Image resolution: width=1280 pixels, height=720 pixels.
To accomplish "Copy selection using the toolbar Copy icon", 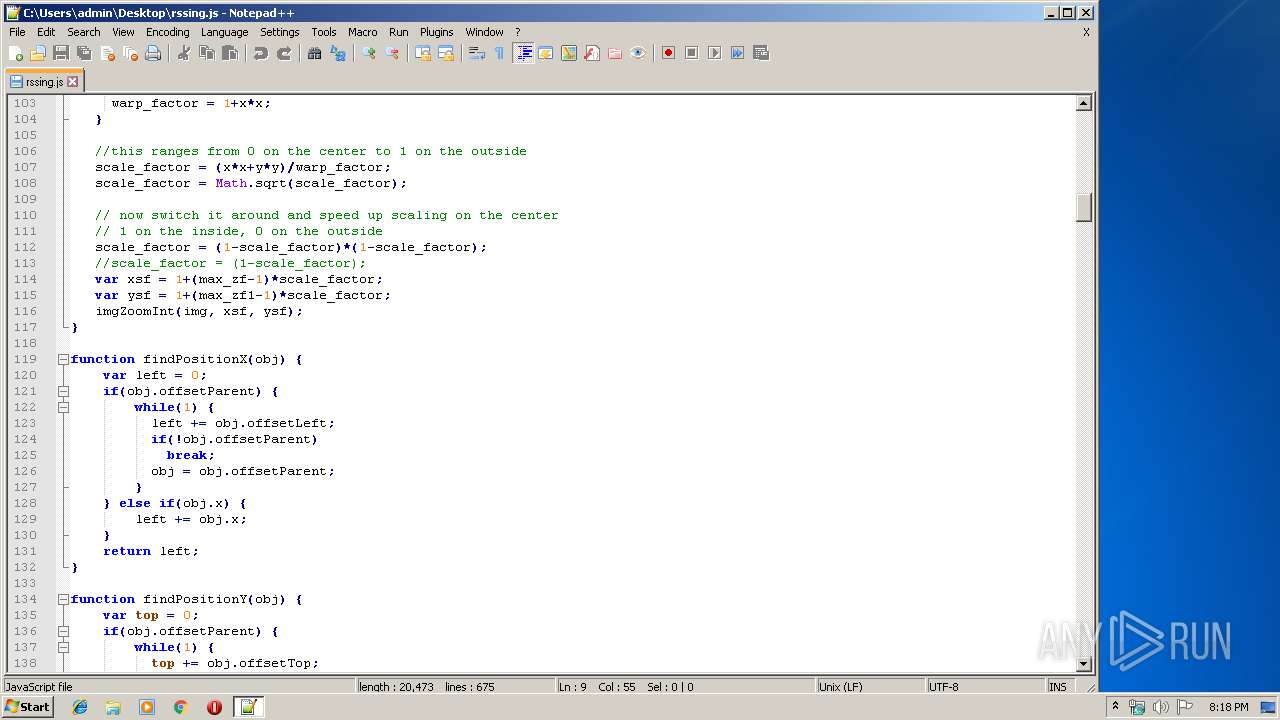I will click(207, 53).
